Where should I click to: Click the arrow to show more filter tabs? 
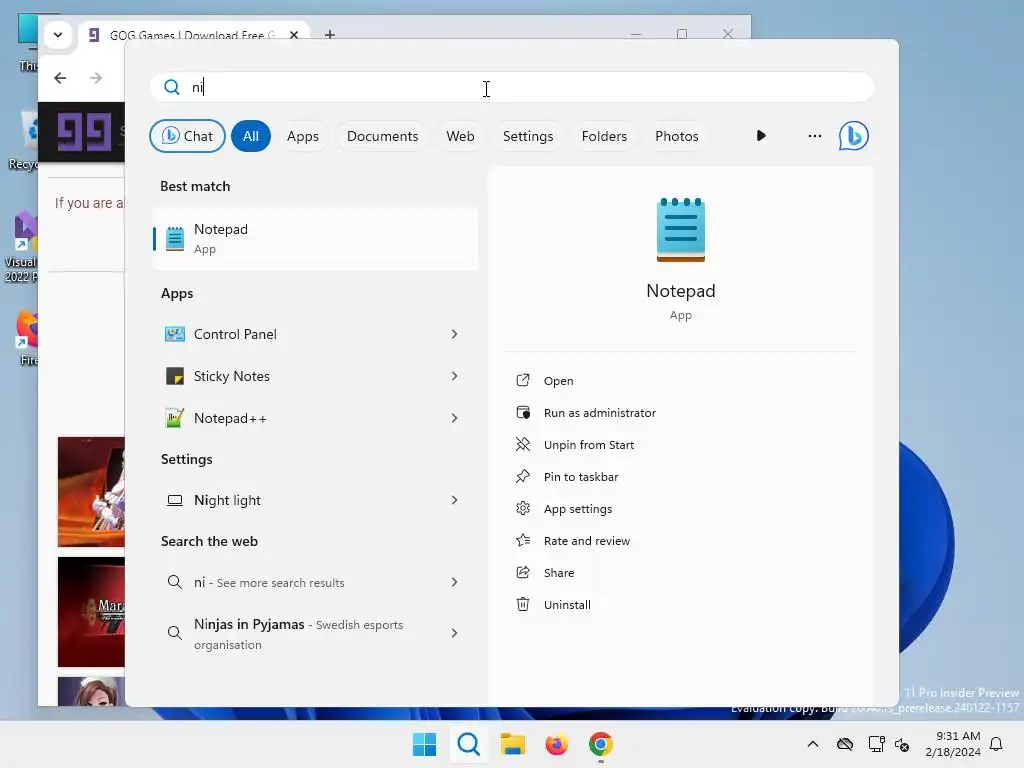[761, 136]
